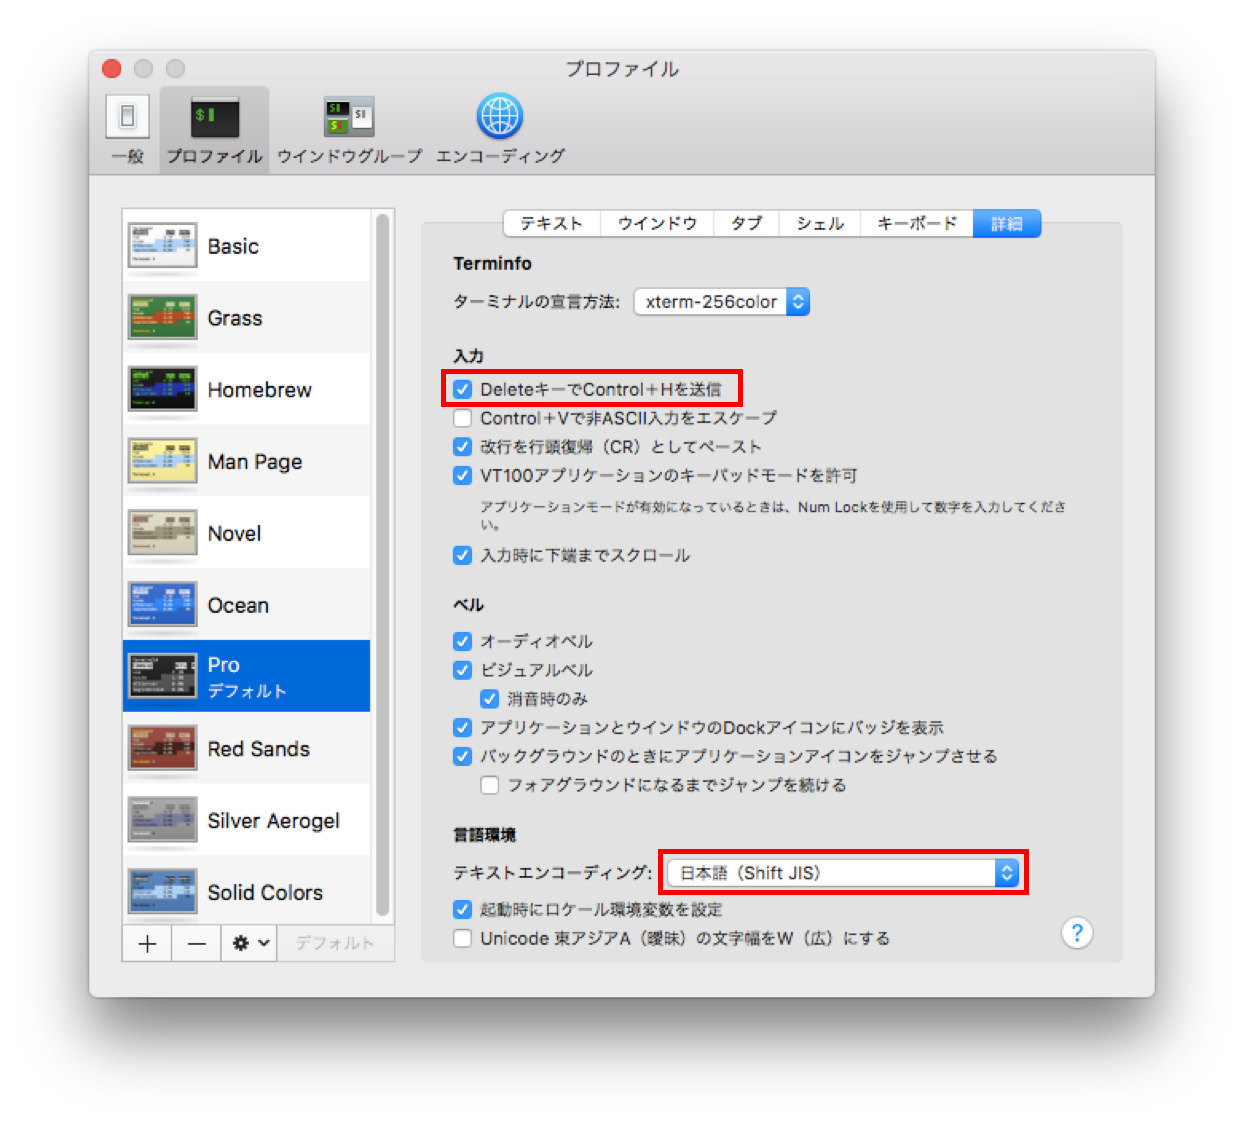
Task: Click the Red Sands profile thumbnail
Action: pyautogui.click(x=162, y=749)
